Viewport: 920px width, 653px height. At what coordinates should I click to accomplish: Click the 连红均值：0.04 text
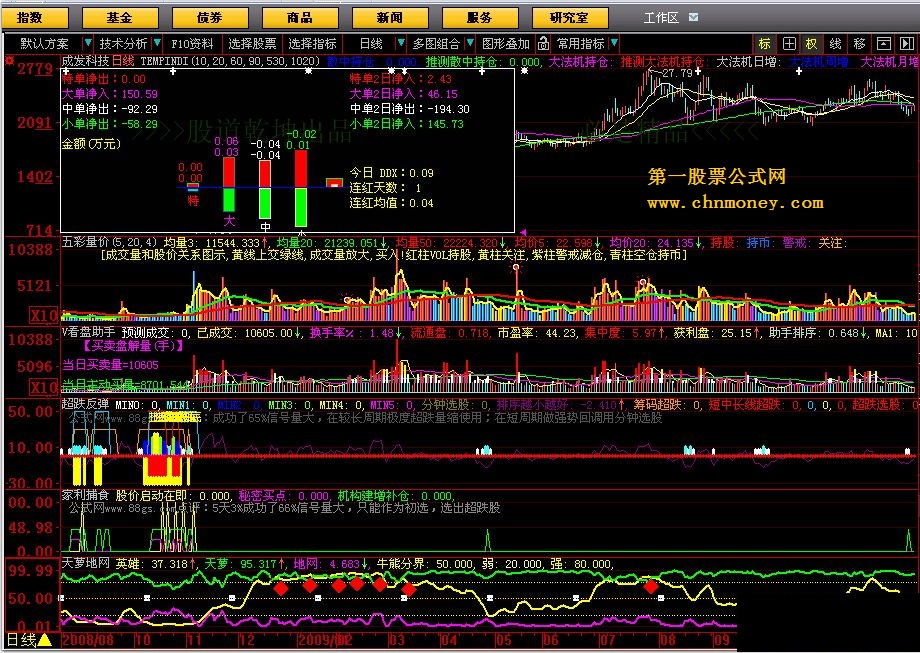coord(391,203)
